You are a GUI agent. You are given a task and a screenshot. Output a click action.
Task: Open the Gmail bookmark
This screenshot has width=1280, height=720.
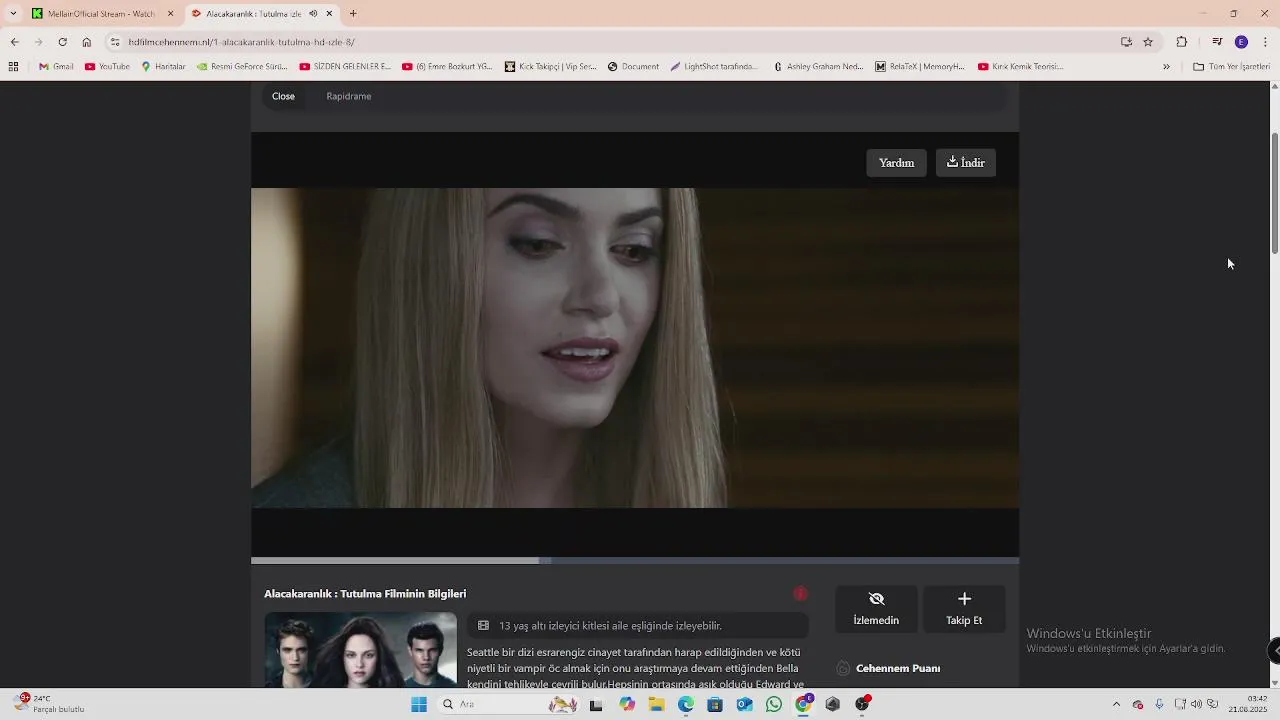[56, 67]
